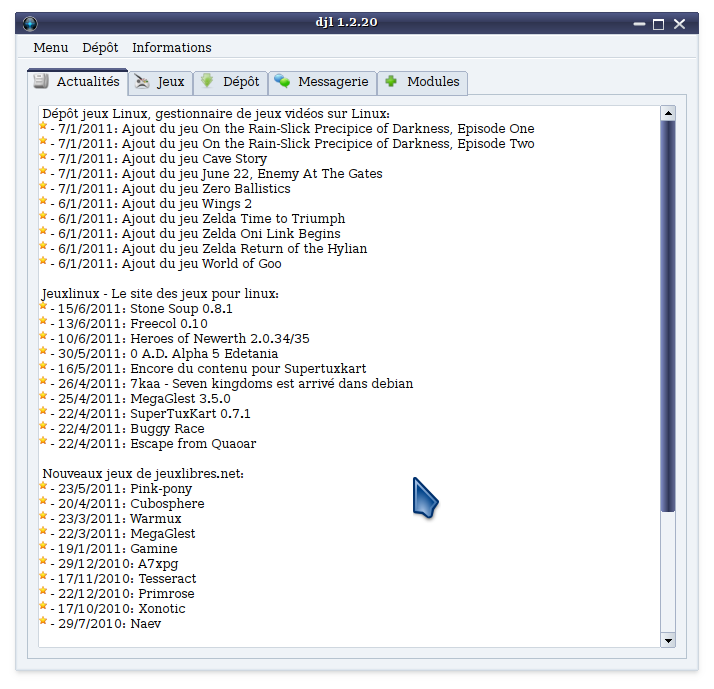This screenshot has width=714, height=689.
Task: Click the star next to Zero Ballistics
Action: [x=43, y=186]
